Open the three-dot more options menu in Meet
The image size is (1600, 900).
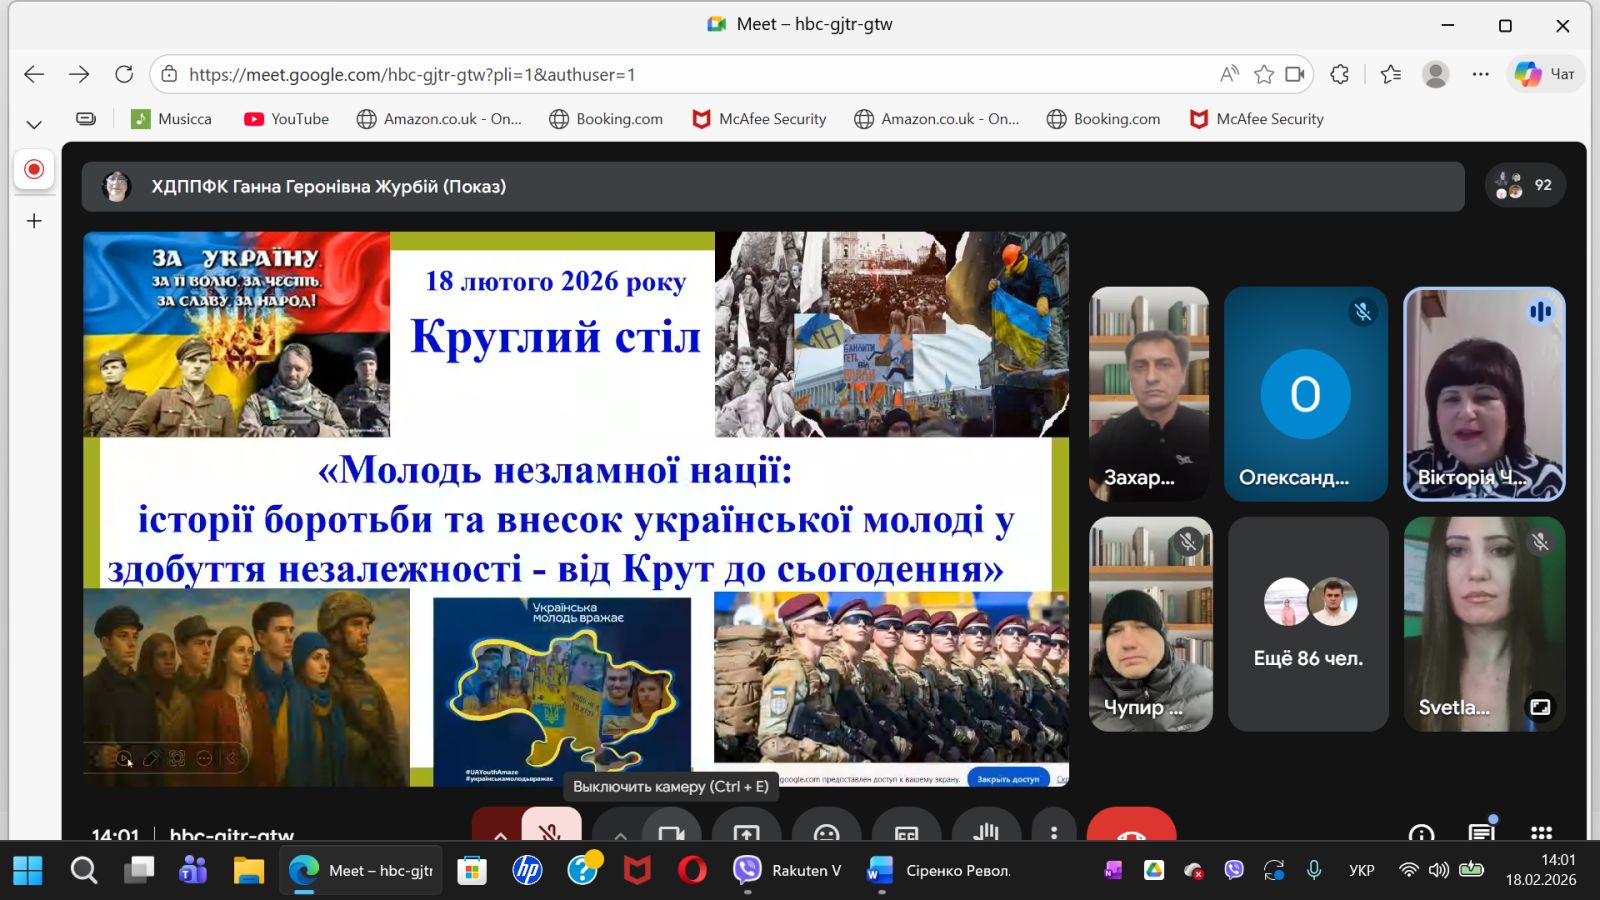click(1053, 832)
